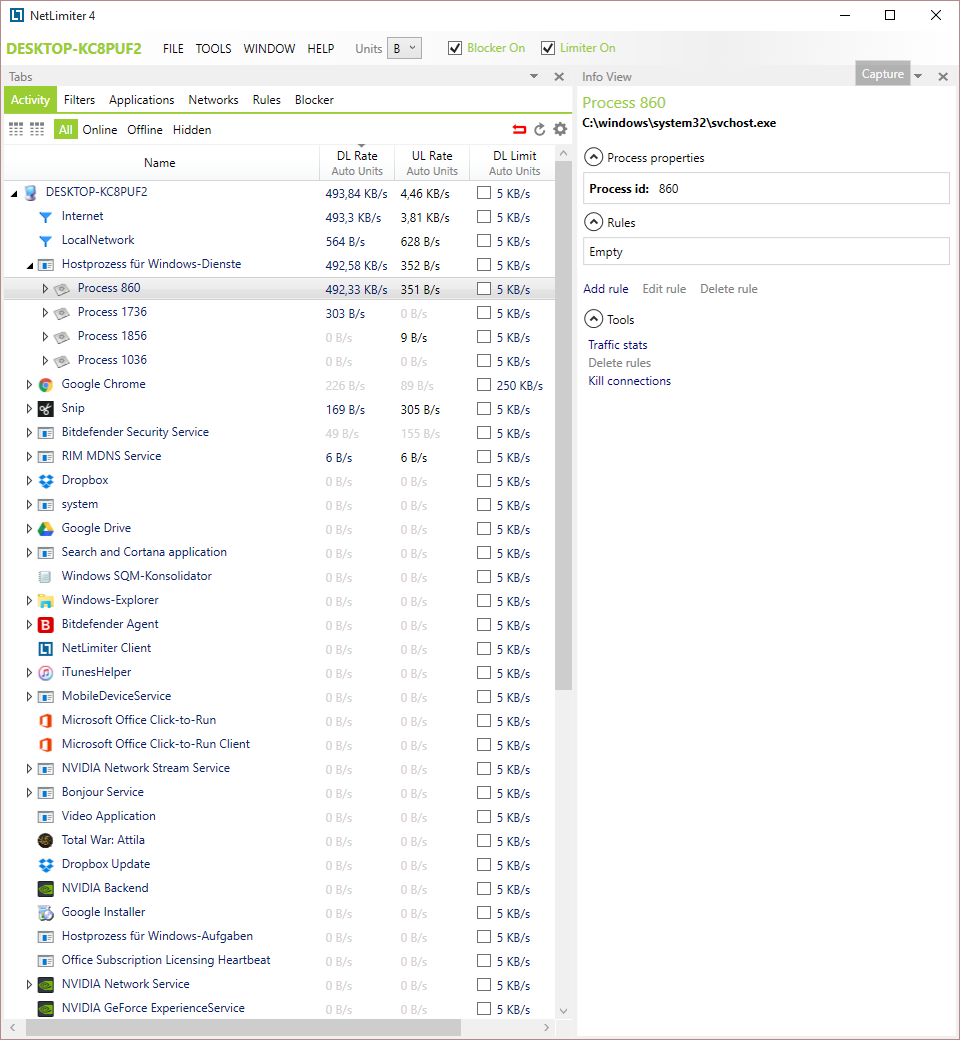Viewport: 960px width, 1040px height.
Task: Sort by the DL Rate column header
Action: pyautogui.click(x=357, y=162)
